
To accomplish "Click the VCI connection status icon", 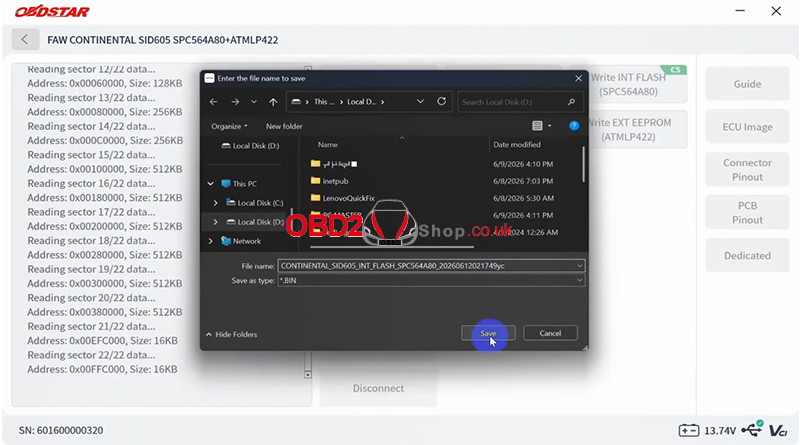I will [x=778, y=430].
